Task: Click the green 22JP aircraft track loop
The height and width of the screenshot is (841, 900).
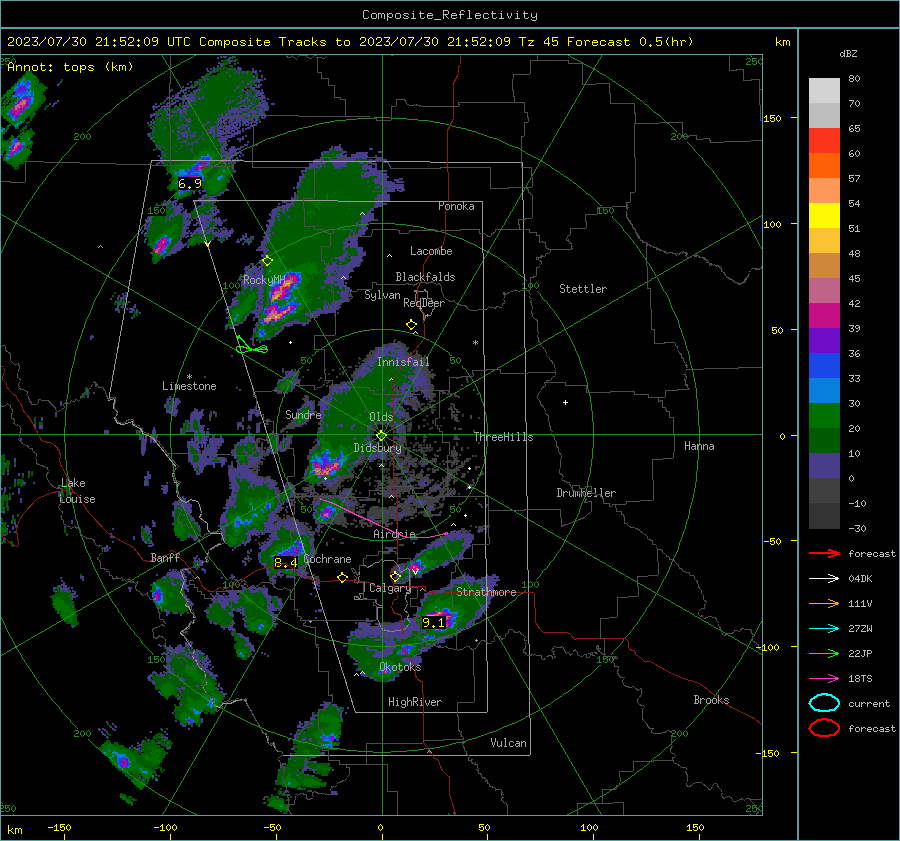Action: pyautogui.click(x=251, y=346)
